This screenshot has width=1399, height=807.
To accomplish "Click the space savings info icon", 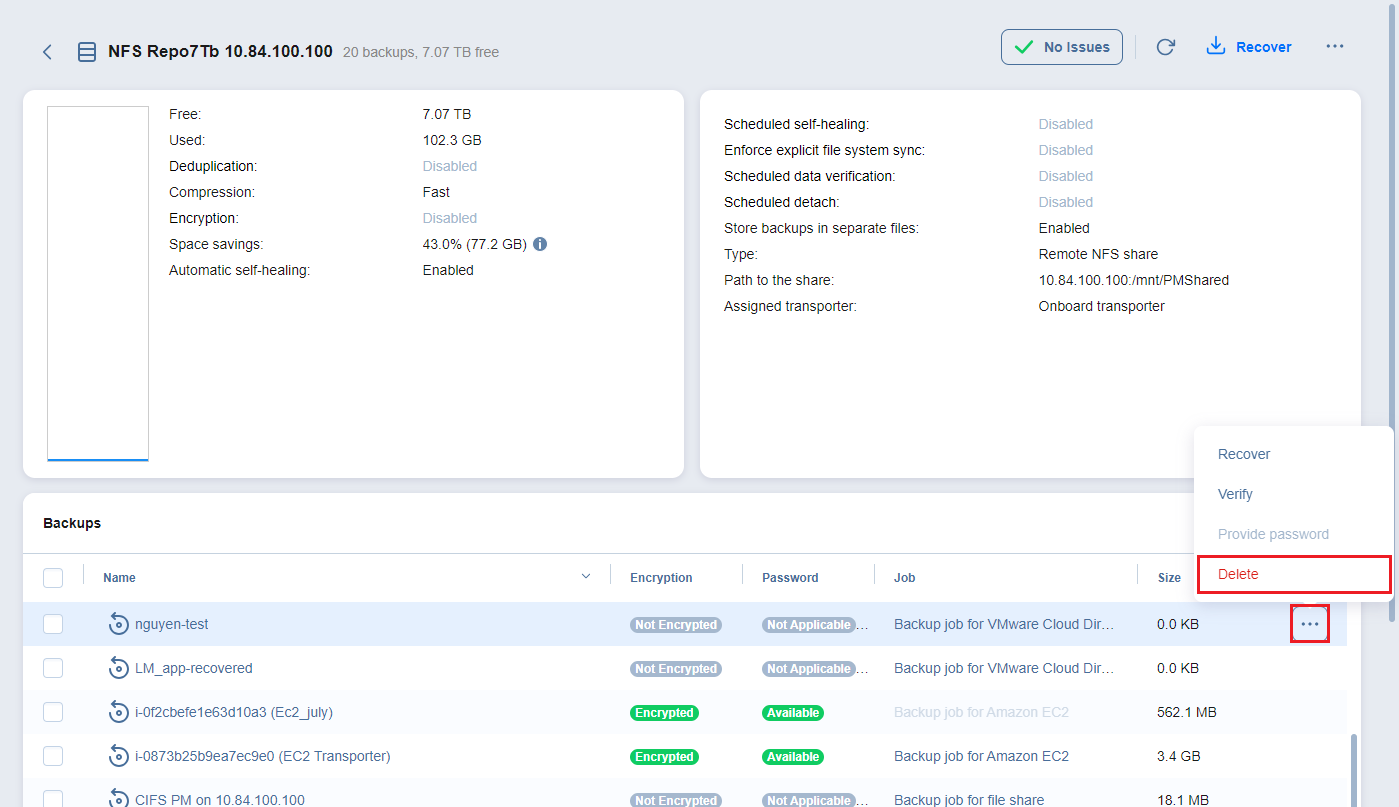I will (x=540, y=244).
